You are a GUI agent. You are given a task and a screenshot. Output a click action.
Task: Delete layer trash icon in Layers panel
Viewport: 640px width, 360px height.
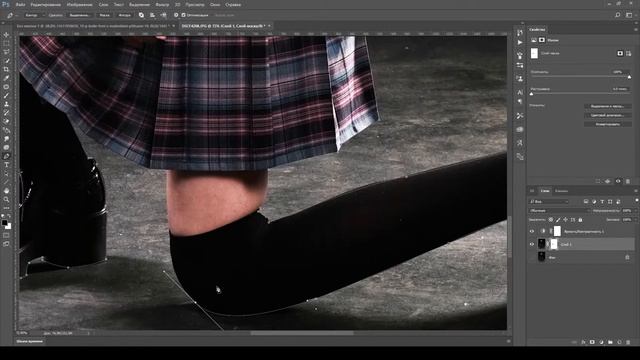628,342
